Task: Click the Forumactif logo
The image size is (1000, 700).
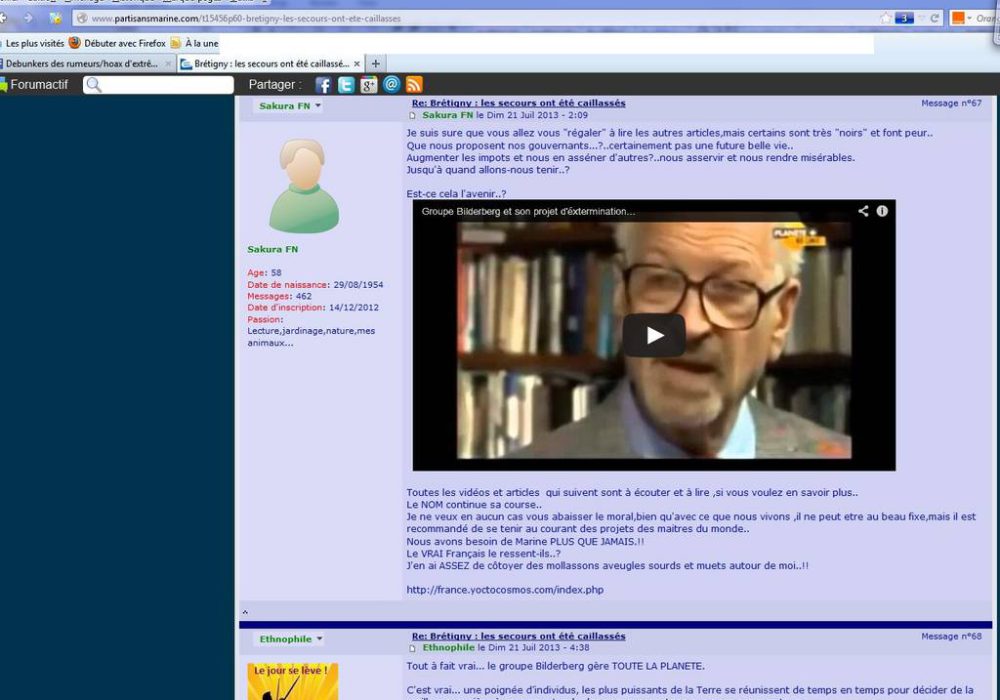Action: click(x=35, y=84)
